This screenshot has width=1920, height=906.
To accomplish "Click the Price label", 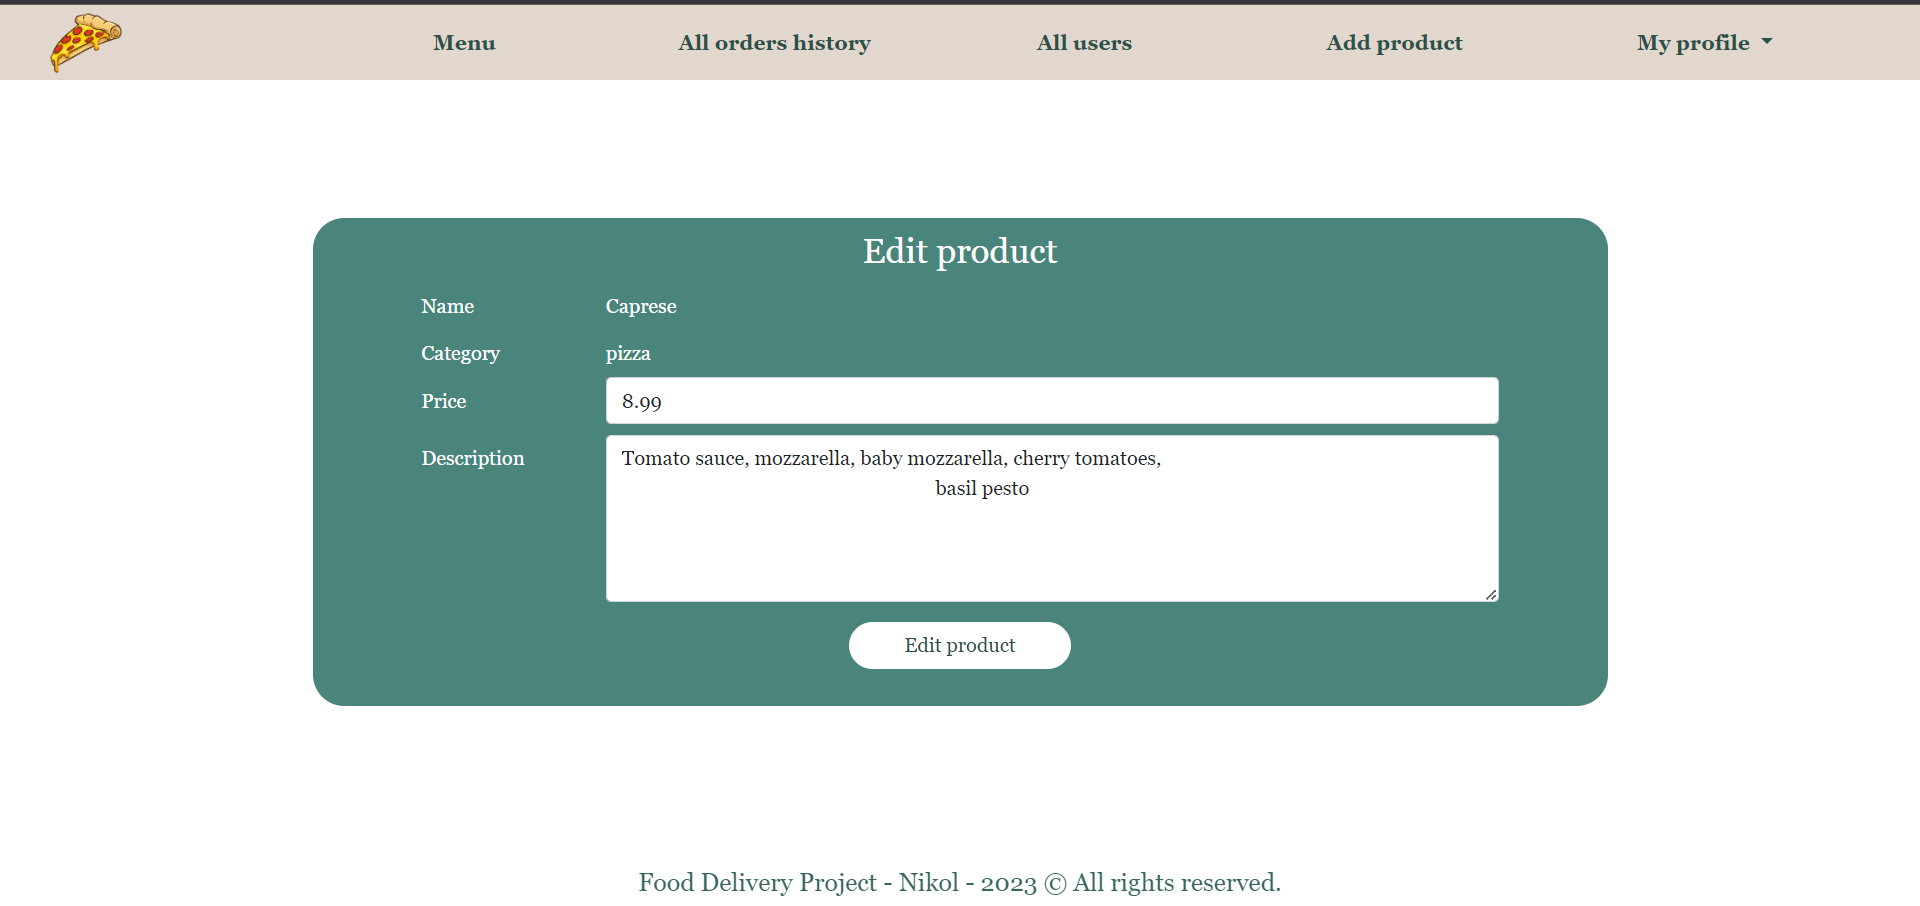I will point(443,401).
